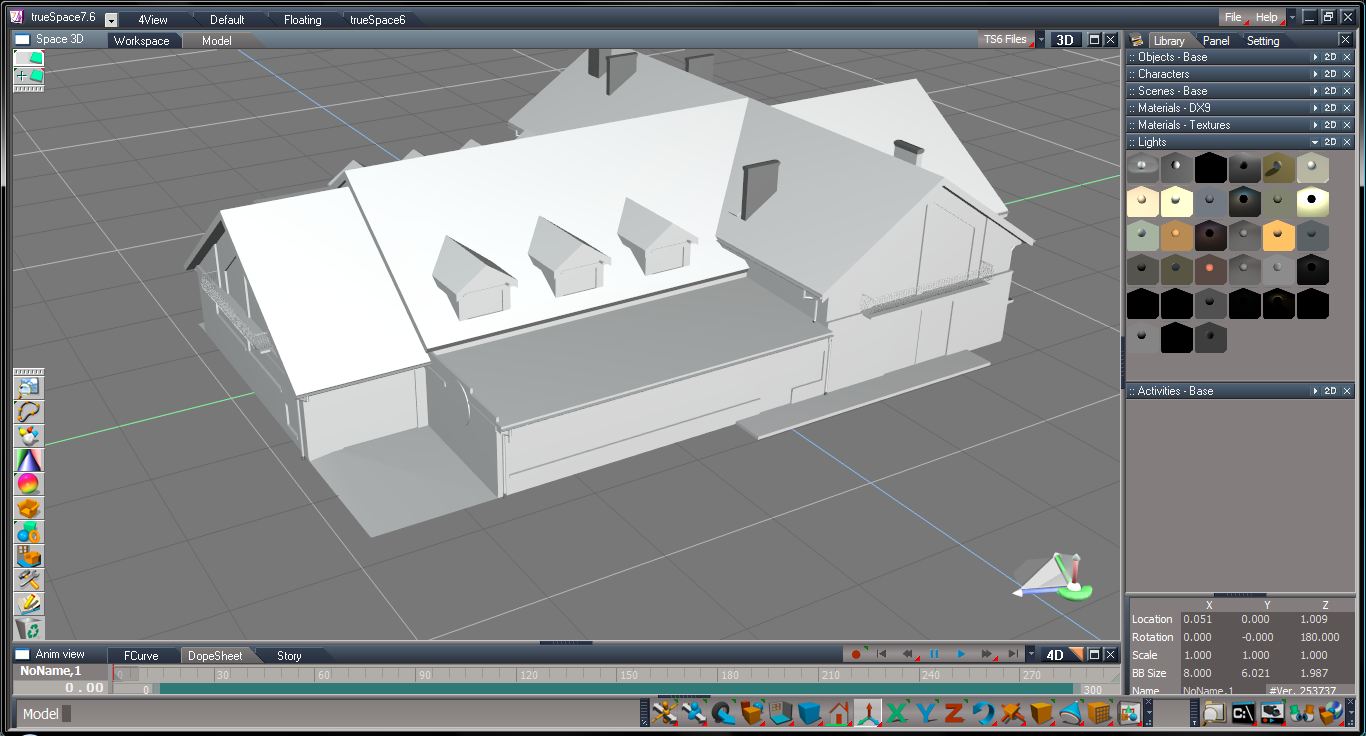Switch to the Model tab
The width and height of the screenshot is (1366, 736).
(x=217, y=41)
